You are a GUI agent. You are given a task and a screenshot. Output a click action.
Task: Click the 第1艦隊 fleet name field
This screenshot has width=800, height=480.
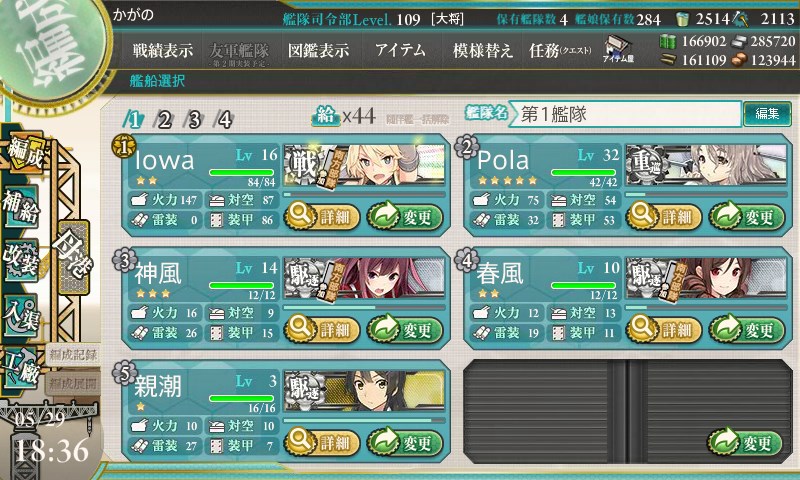coord(626,114)
